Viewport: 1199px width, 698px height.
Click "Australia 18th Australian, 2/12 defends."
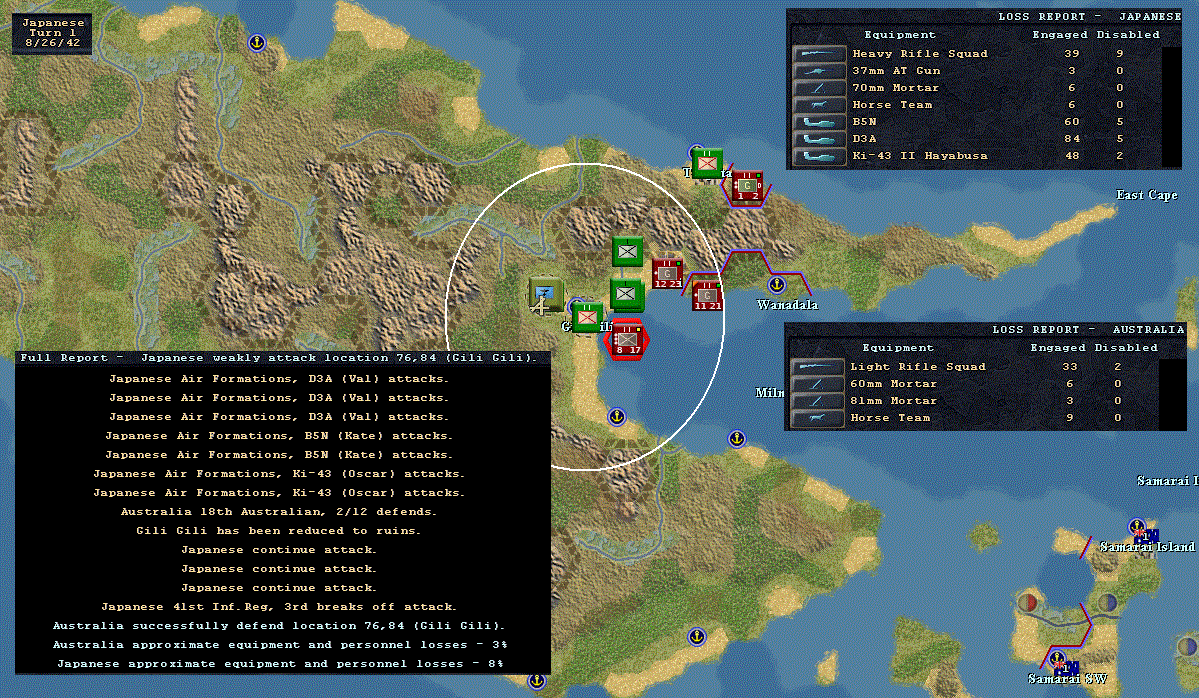pyautogui.click(x=278, y=511)
